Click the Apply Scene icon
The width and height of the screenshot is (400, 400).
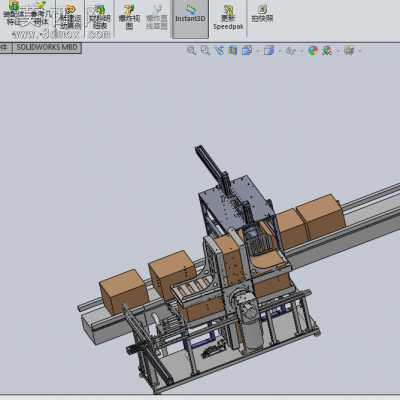pos(327,51)
